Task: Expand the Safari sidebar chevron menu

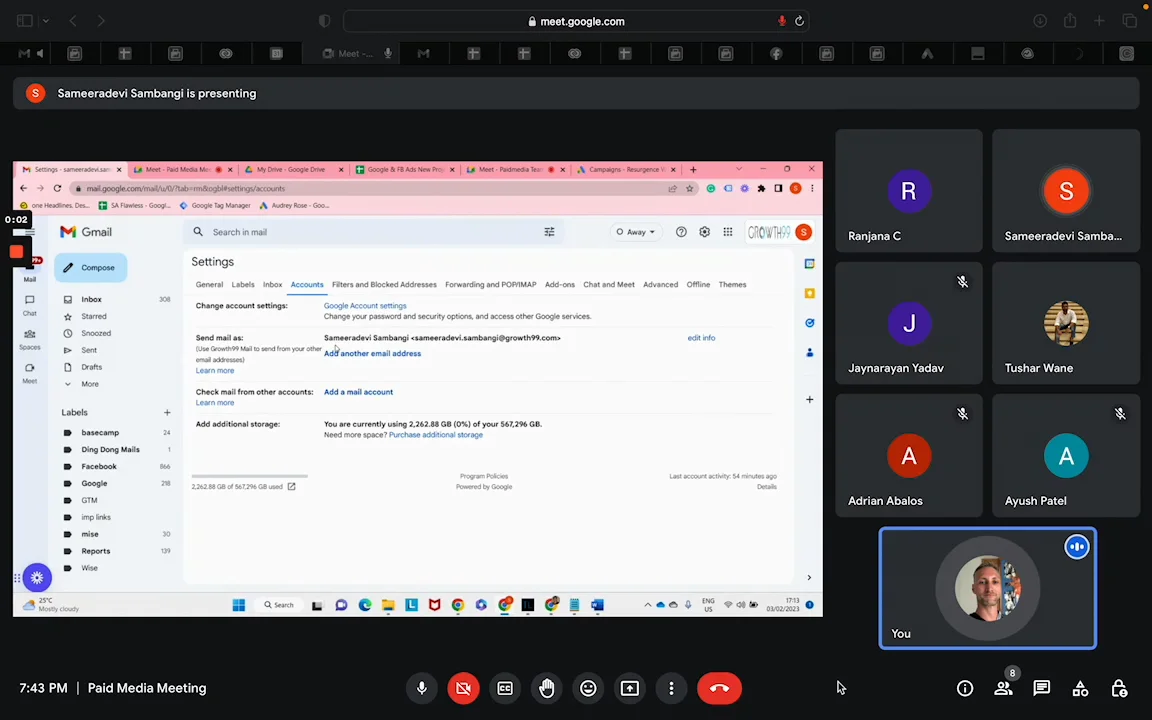Action: tap(46, 21)
